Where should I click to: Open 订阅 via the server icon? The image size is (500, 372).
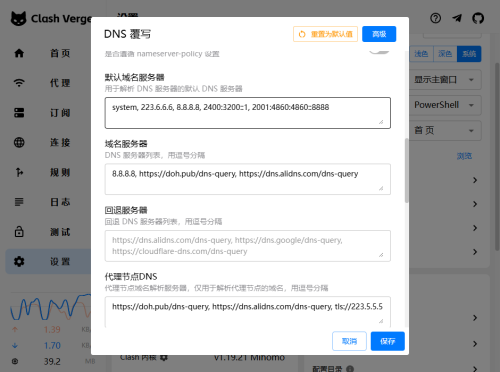point(19,113)
